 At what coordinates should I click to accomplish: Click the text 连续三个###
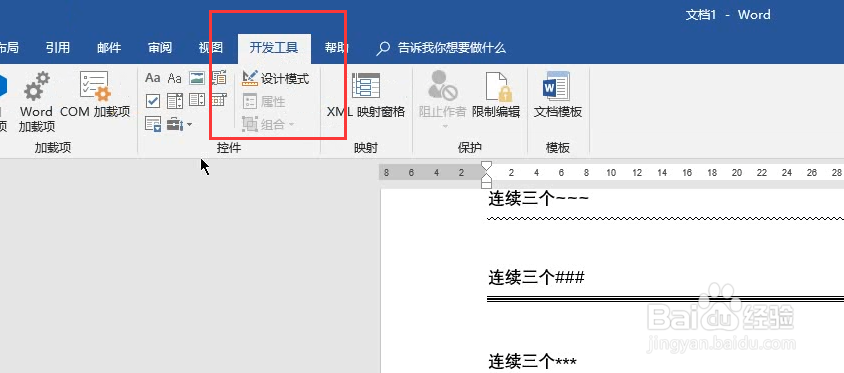pos(536,278)
